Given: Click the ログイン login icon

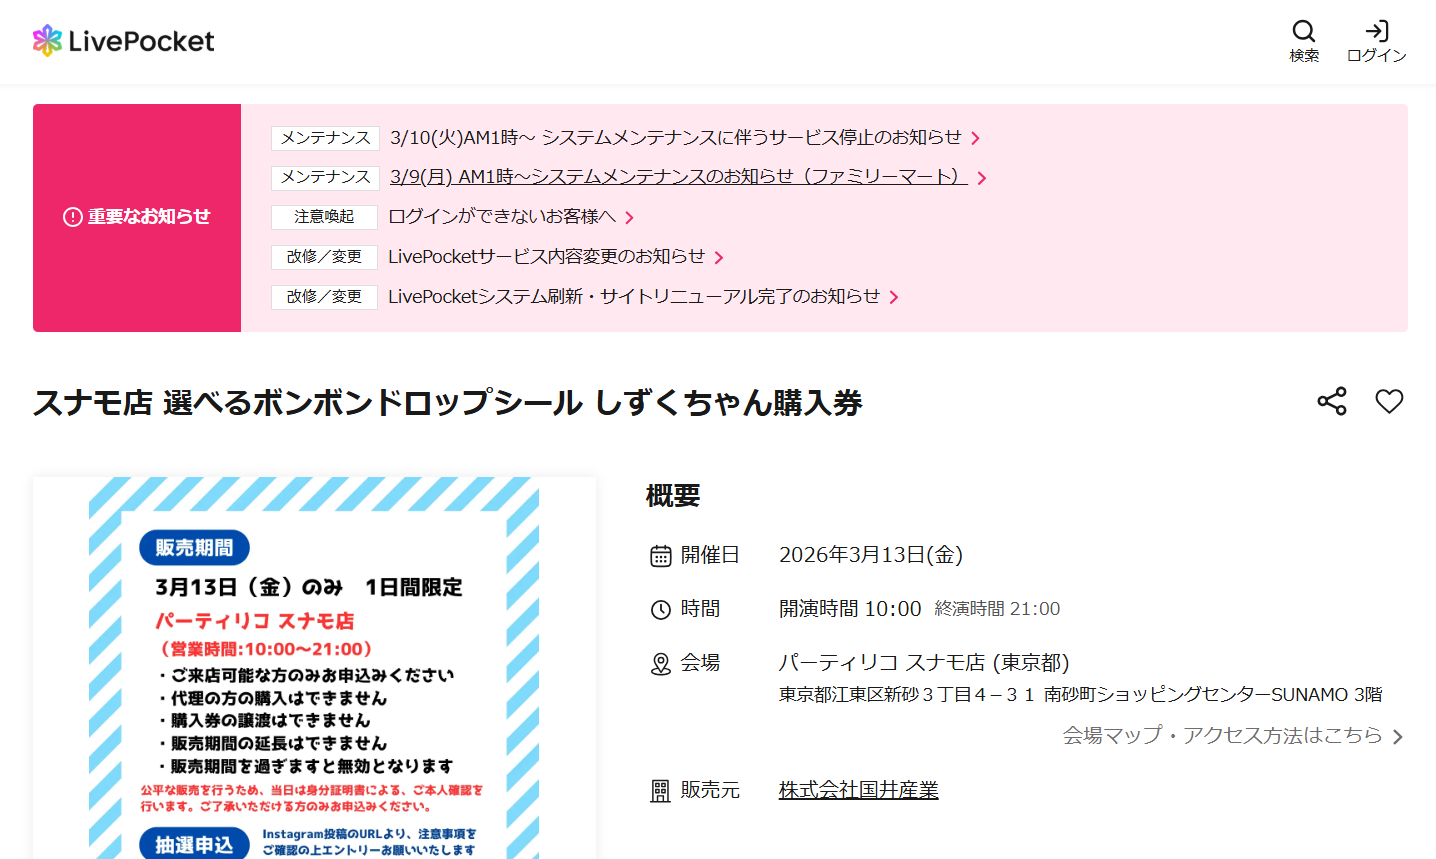Looking at the screenshot, I should point(1376,32).
